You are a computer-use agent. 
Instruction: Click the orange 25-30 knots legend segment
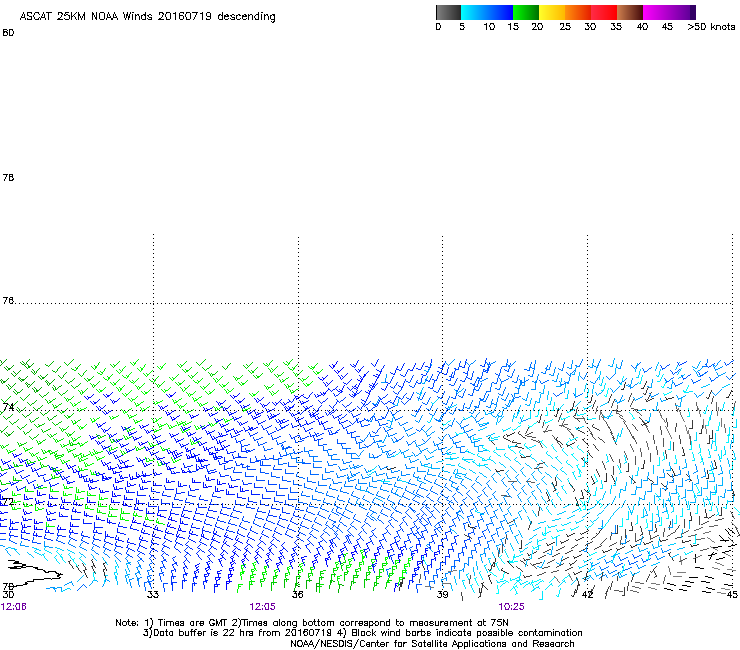pos(578,12)
